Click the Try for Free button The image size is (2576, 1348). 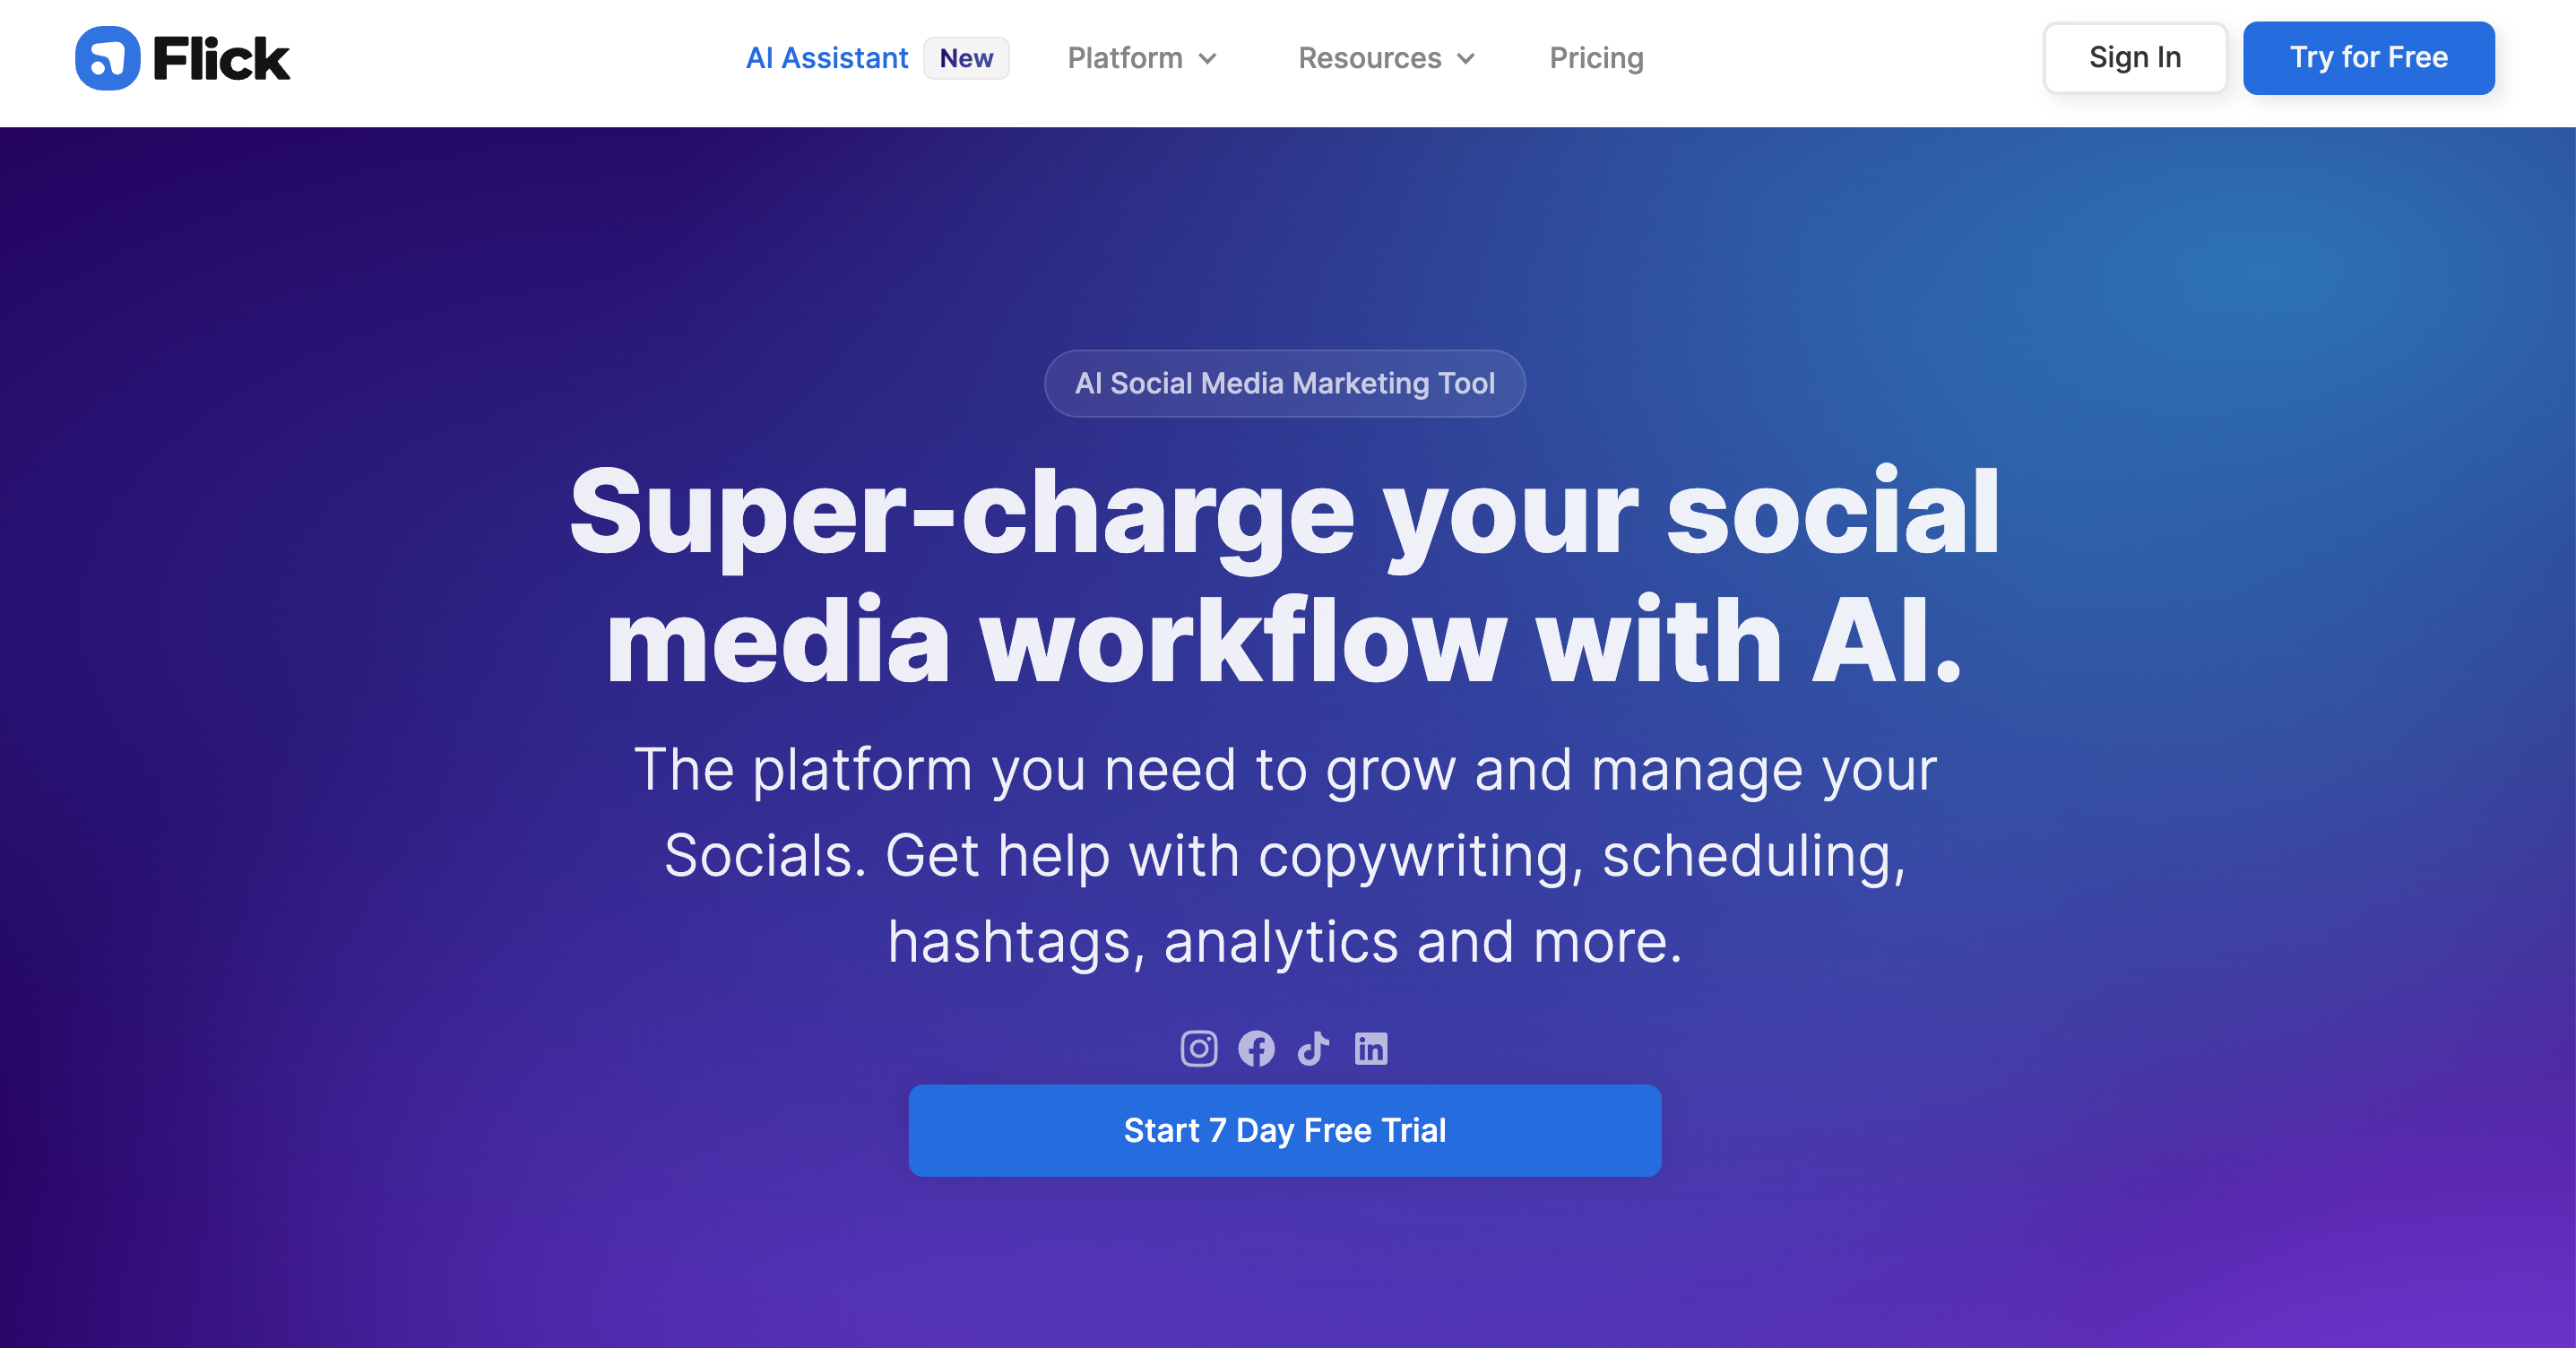[x=2368, y=58]
